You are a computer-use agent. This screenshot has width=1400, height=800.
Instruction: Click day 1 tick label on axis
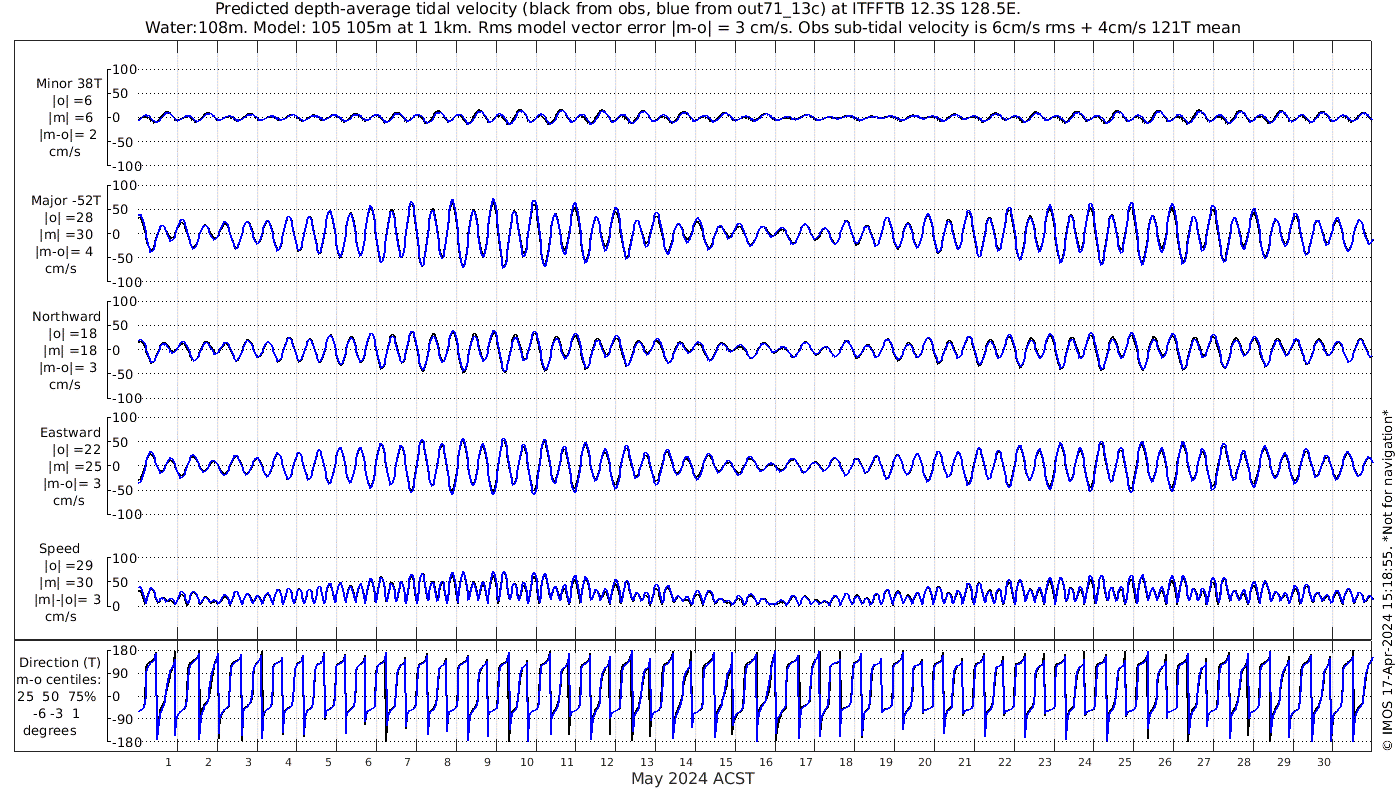[x=169, y=762]
